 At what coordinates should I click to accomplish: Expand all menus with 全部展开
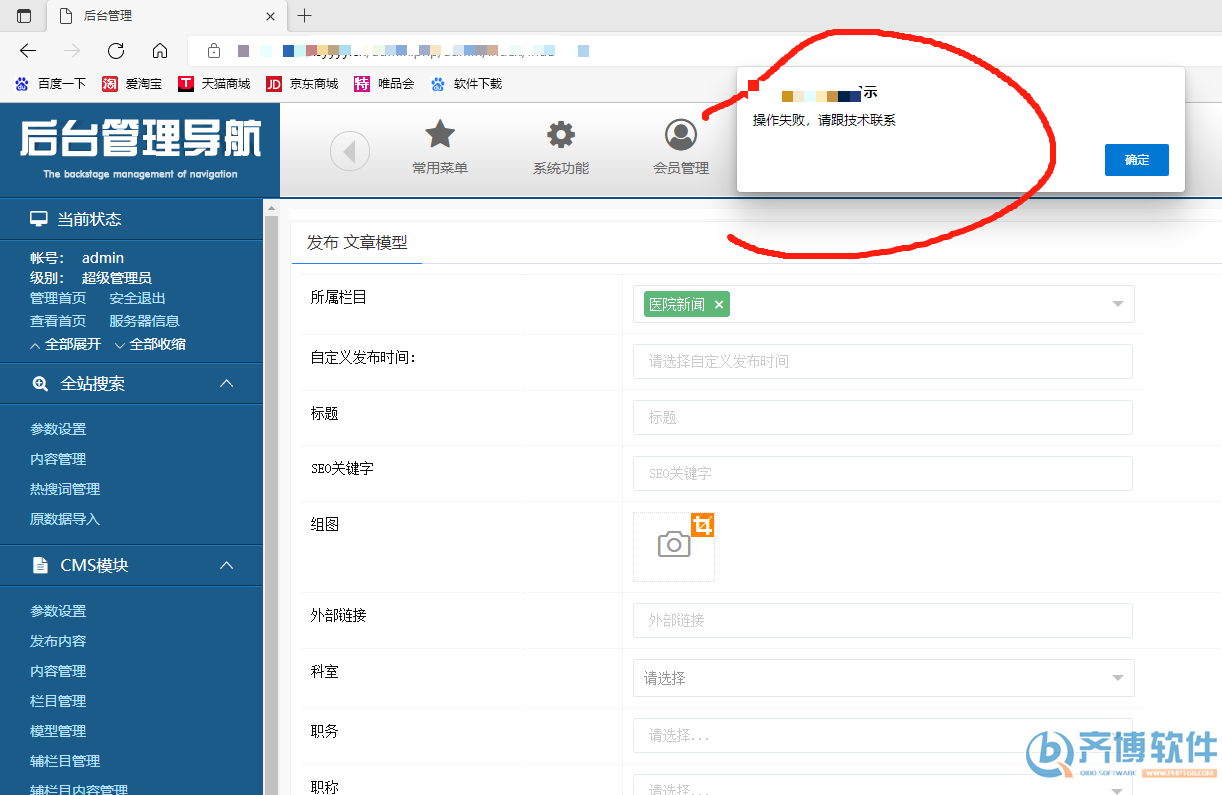[x=66, y=344]
